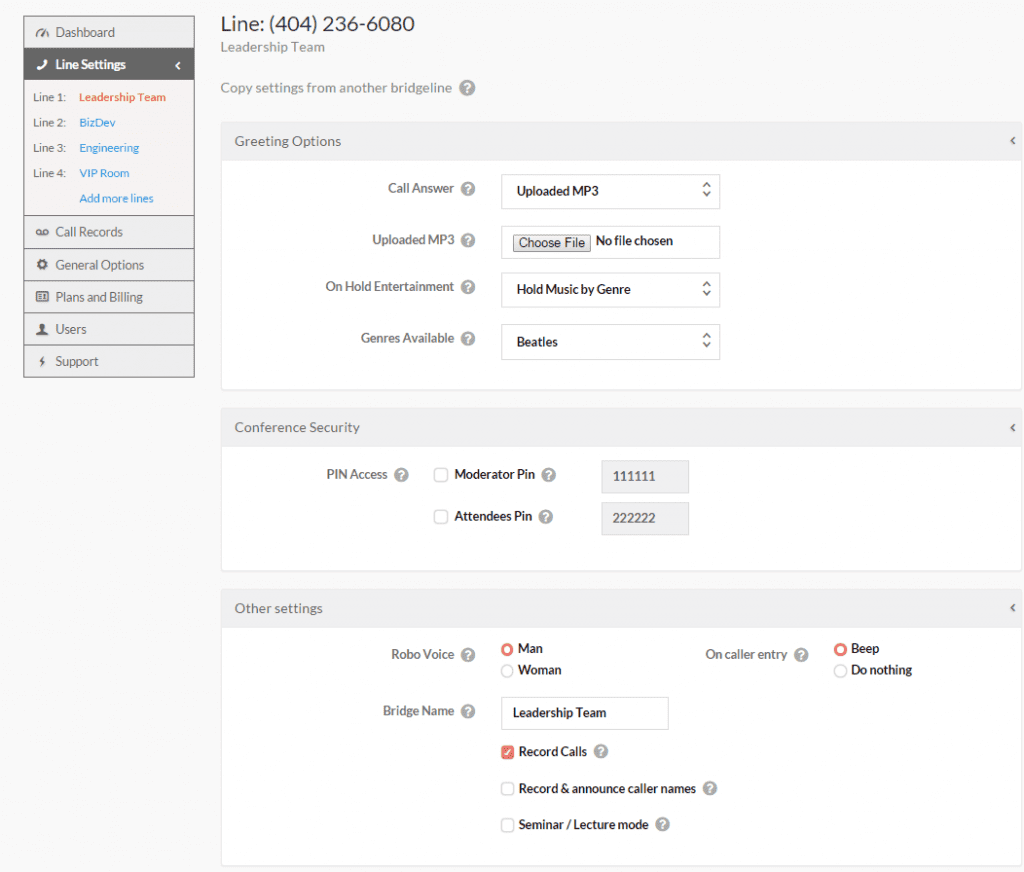The width and height of the screenshot is (1024, 872).
Task: Open help icon next to Attendees Pin
Action: [x=546, y=517]
